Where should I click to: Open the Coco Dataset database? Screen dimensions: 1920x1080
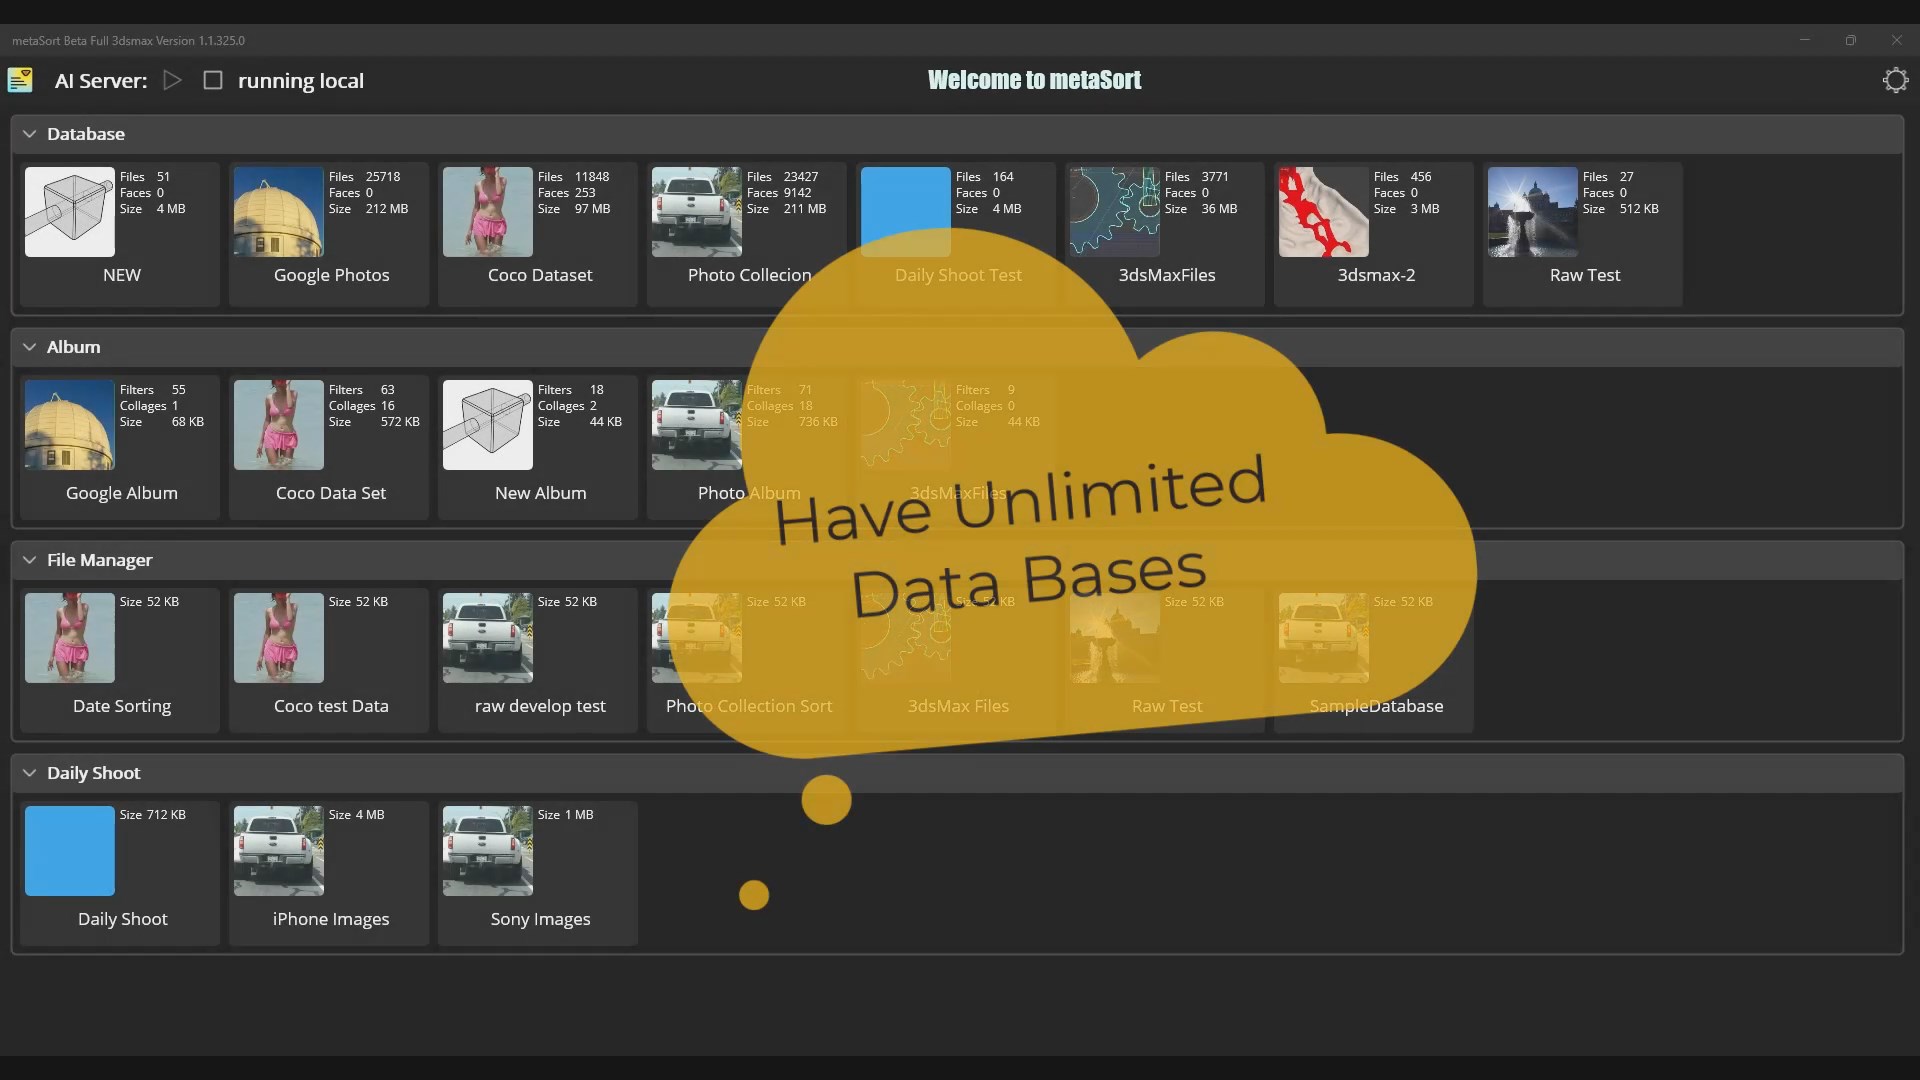pos(488,212)
